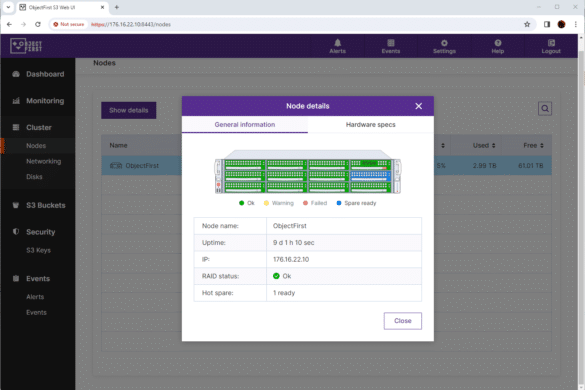Click the search magnifier icon
Viewport: 585px width, 390px height.
click(x=545, y=109)
